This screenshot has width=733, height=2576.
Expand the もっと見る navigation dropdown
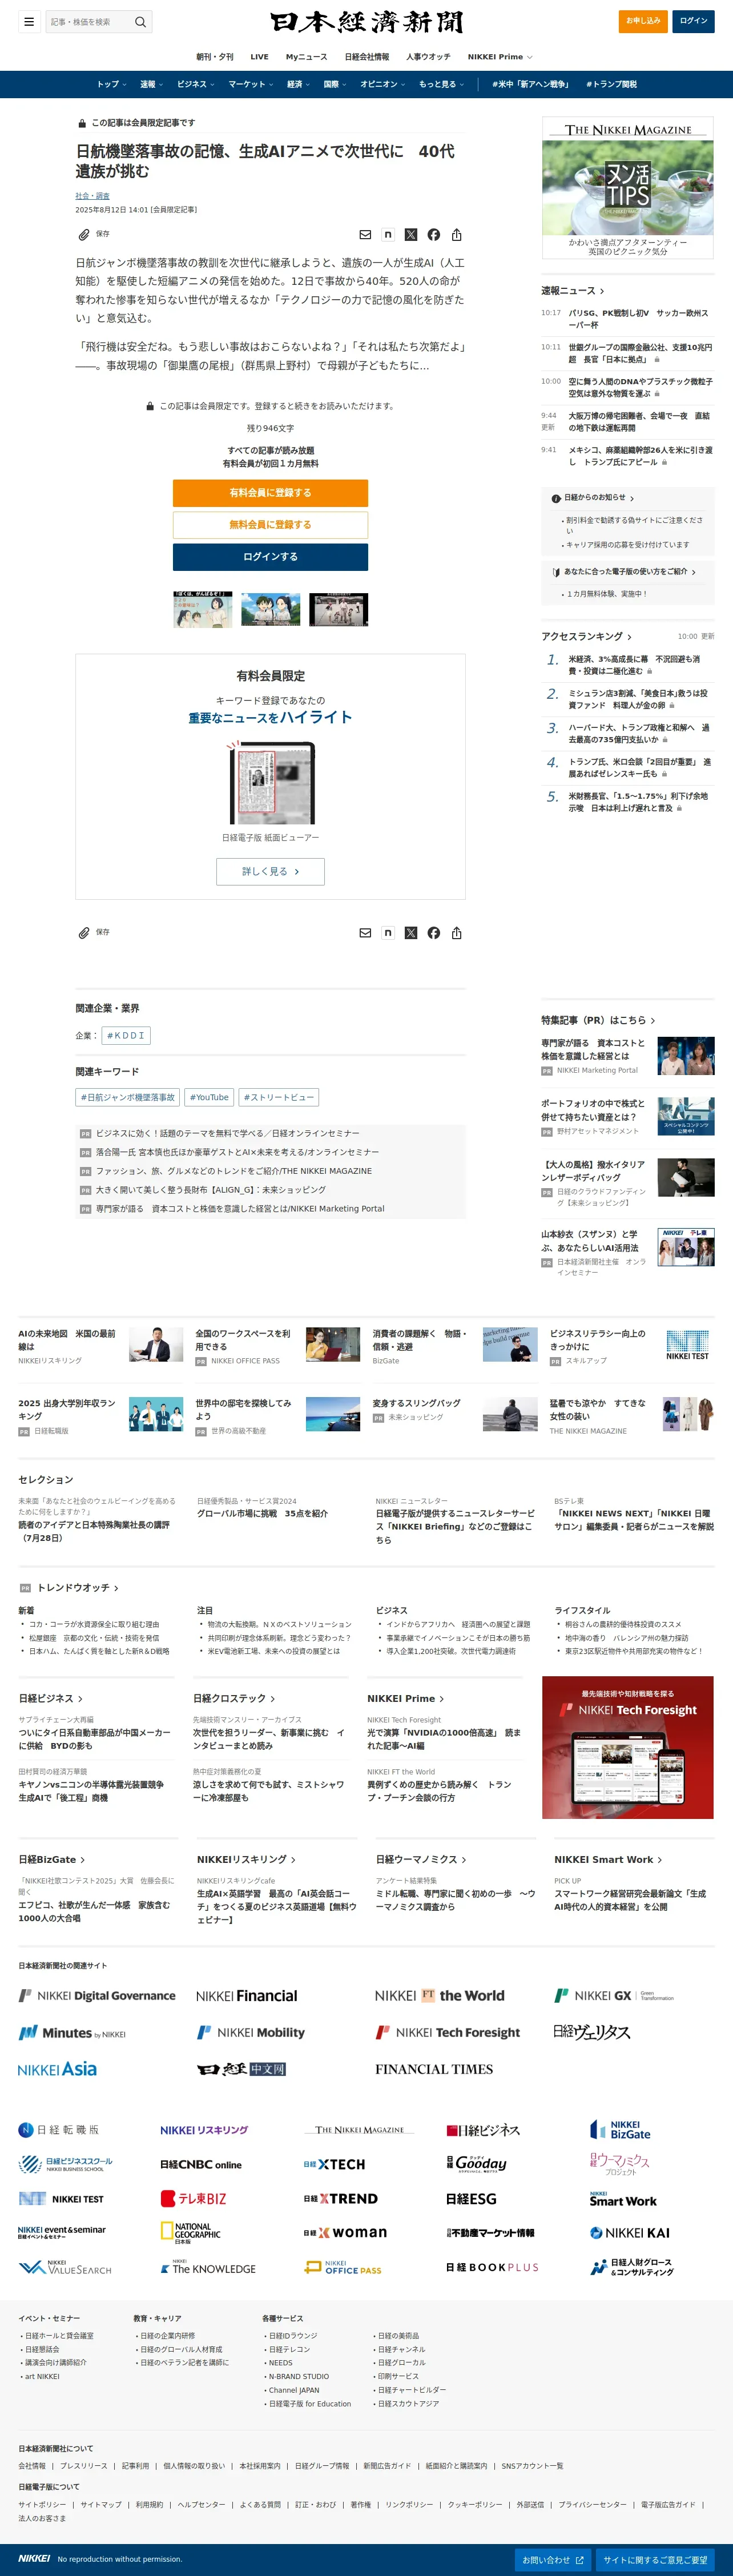point(441,84)
